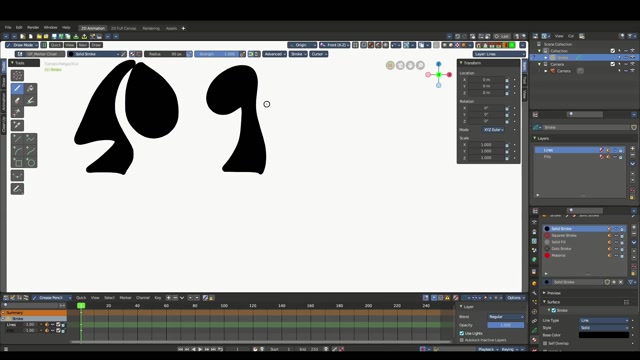Click the Playback button in timeline footer

point(488,349)
